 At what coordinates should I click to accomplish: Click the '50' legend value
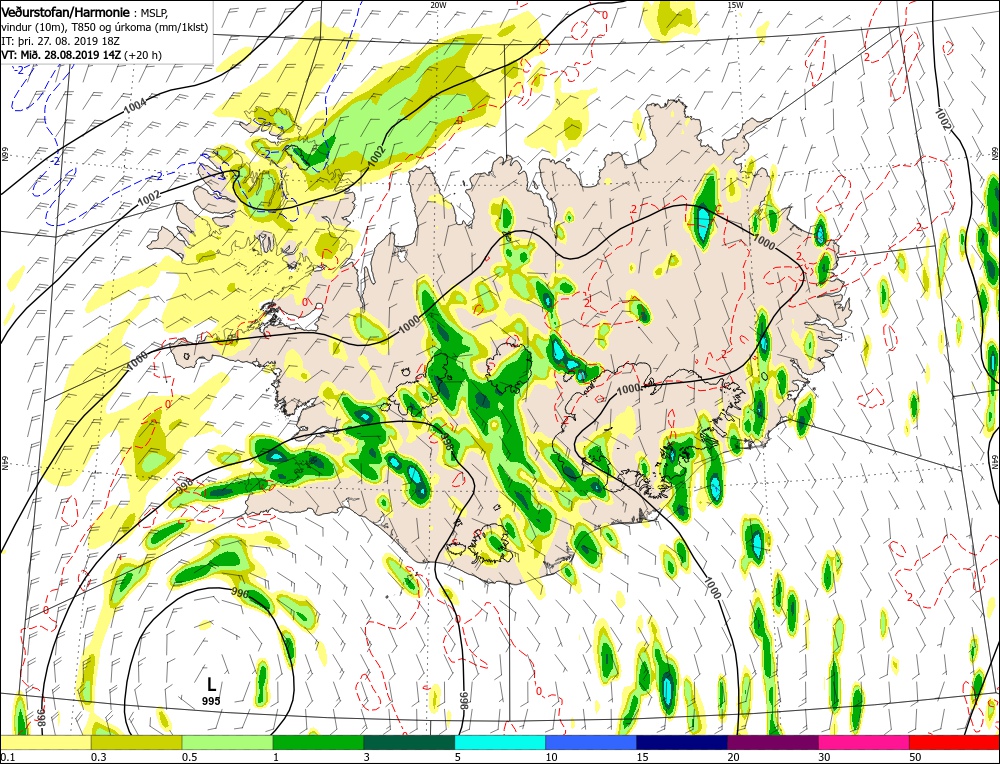pyautogui.click(x=915, y=757)
